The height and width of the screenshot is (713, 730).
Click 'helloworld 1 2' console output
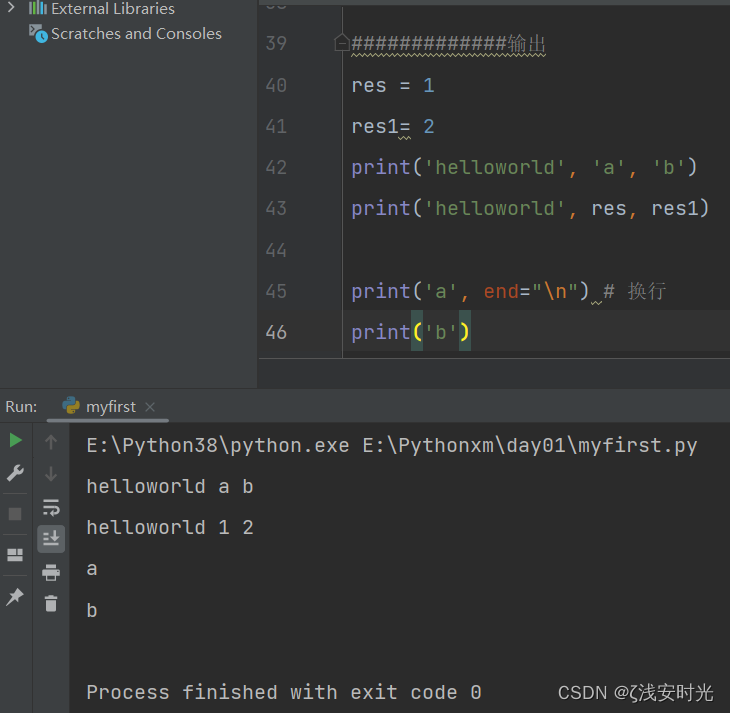click(170, 528)
